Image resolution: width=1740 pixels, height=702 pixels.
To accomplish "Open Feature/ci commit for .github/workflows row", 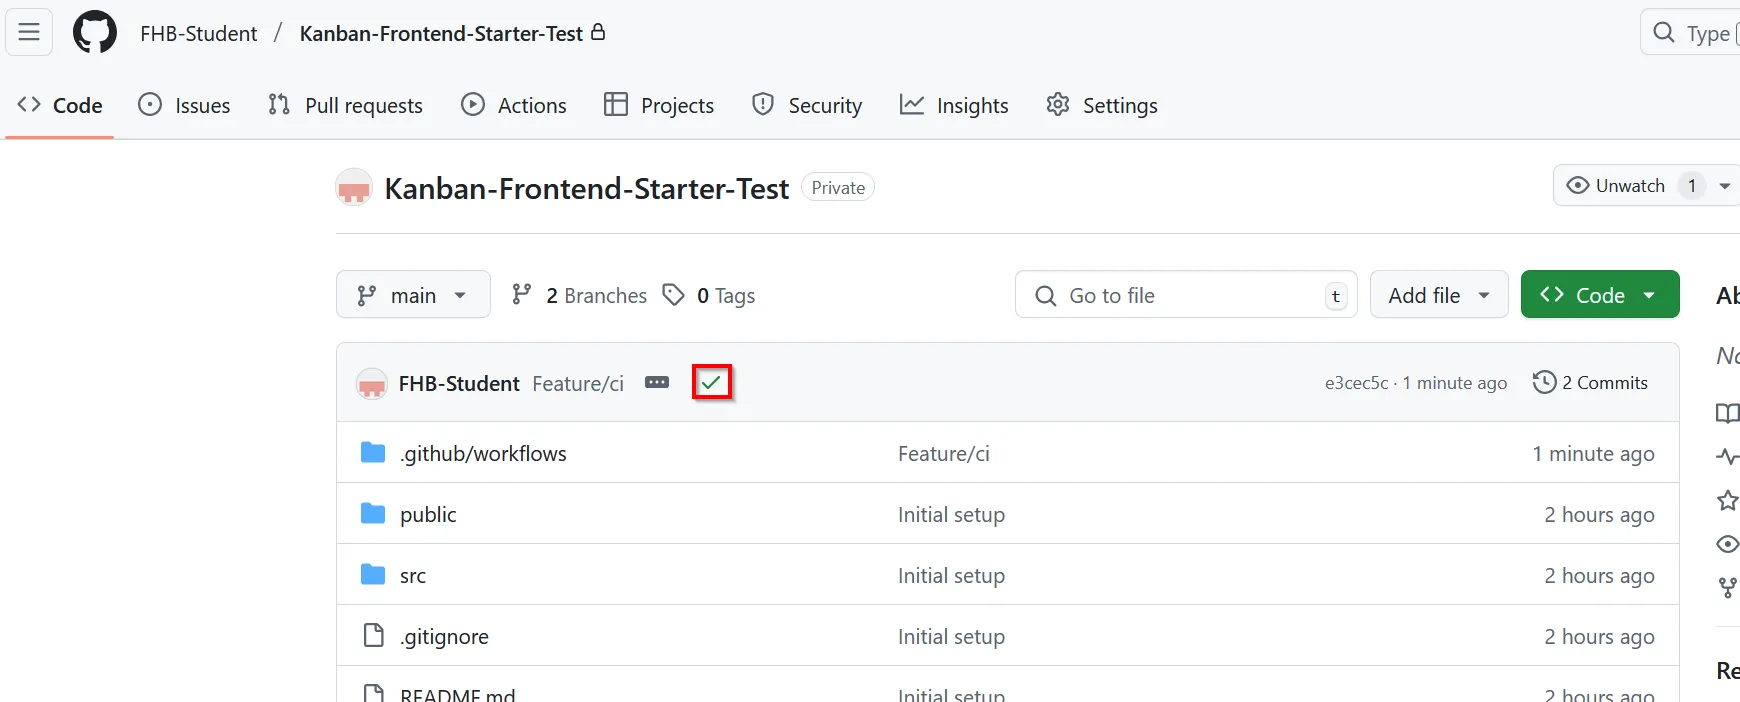I will pos(944,454).
